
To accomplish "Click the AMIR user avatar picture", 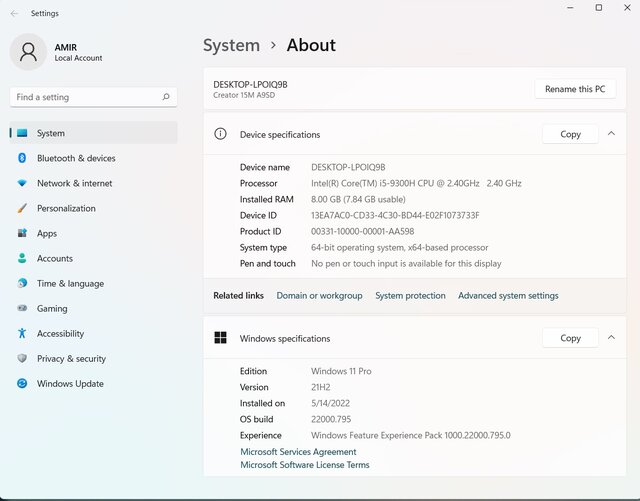I will tap(28, 52).
